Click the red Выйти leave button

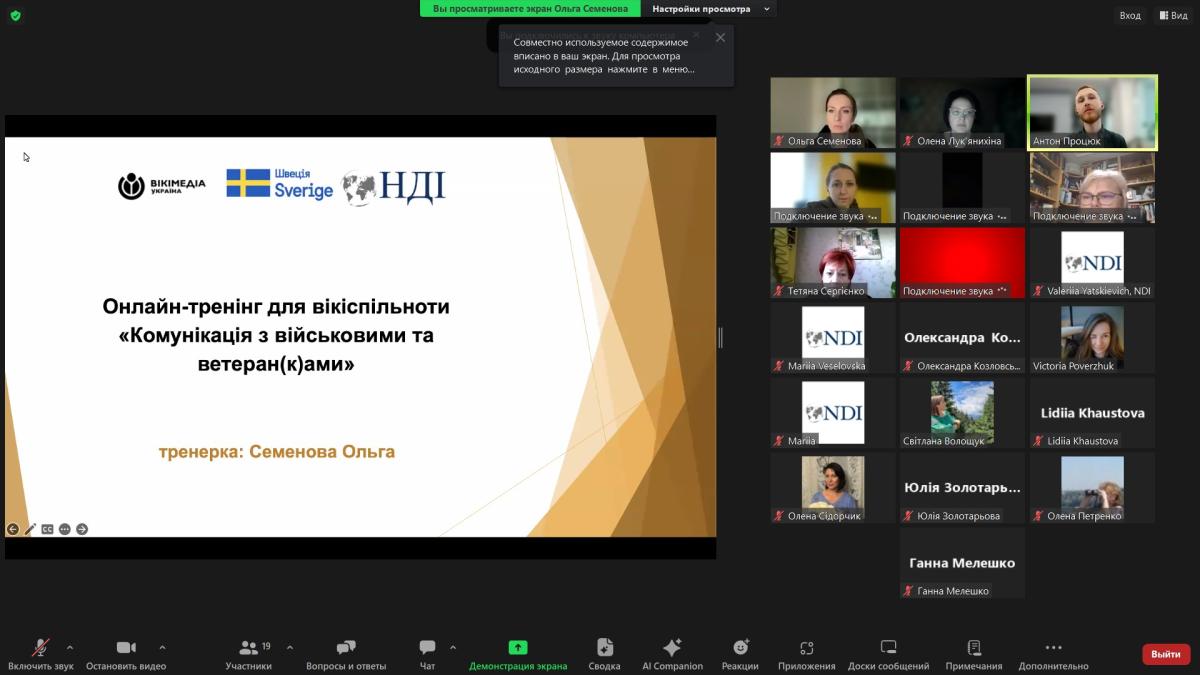coord(1165,654)
